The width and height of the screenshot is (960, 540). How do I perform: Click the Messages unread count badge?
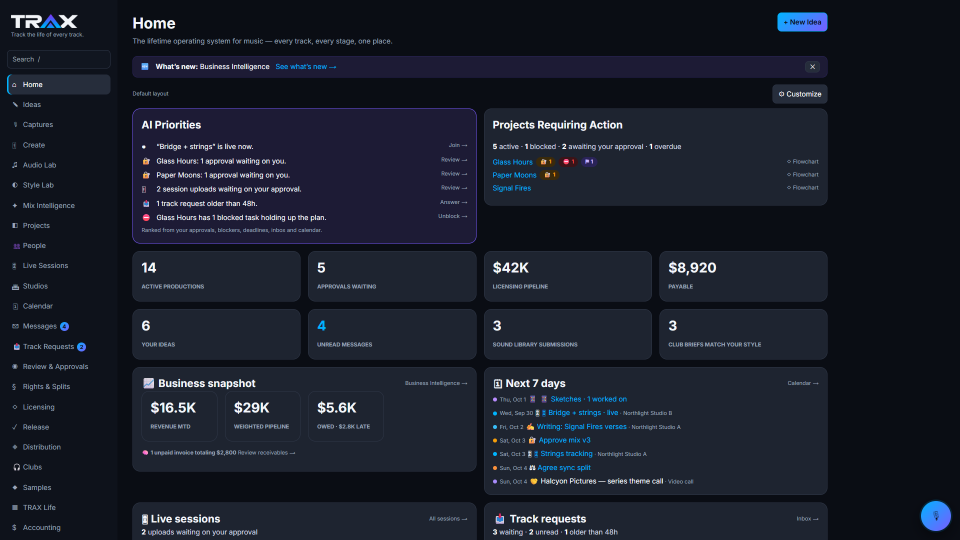click(x=64, y=326)
